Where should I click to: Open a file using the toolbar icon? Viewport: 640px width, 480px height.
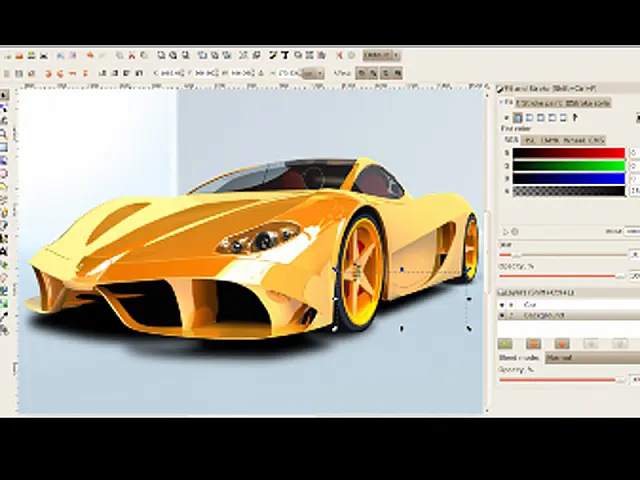20,56
